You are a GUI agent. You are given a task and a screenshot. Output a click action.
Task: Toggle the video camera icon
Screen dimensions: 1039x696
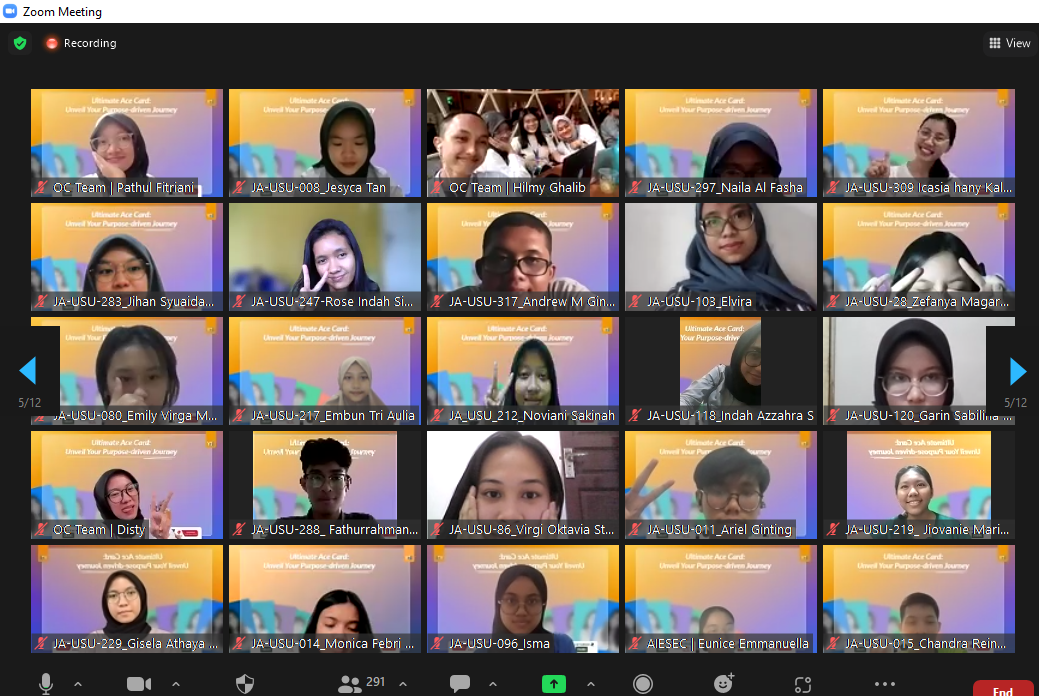click(138, 684)
